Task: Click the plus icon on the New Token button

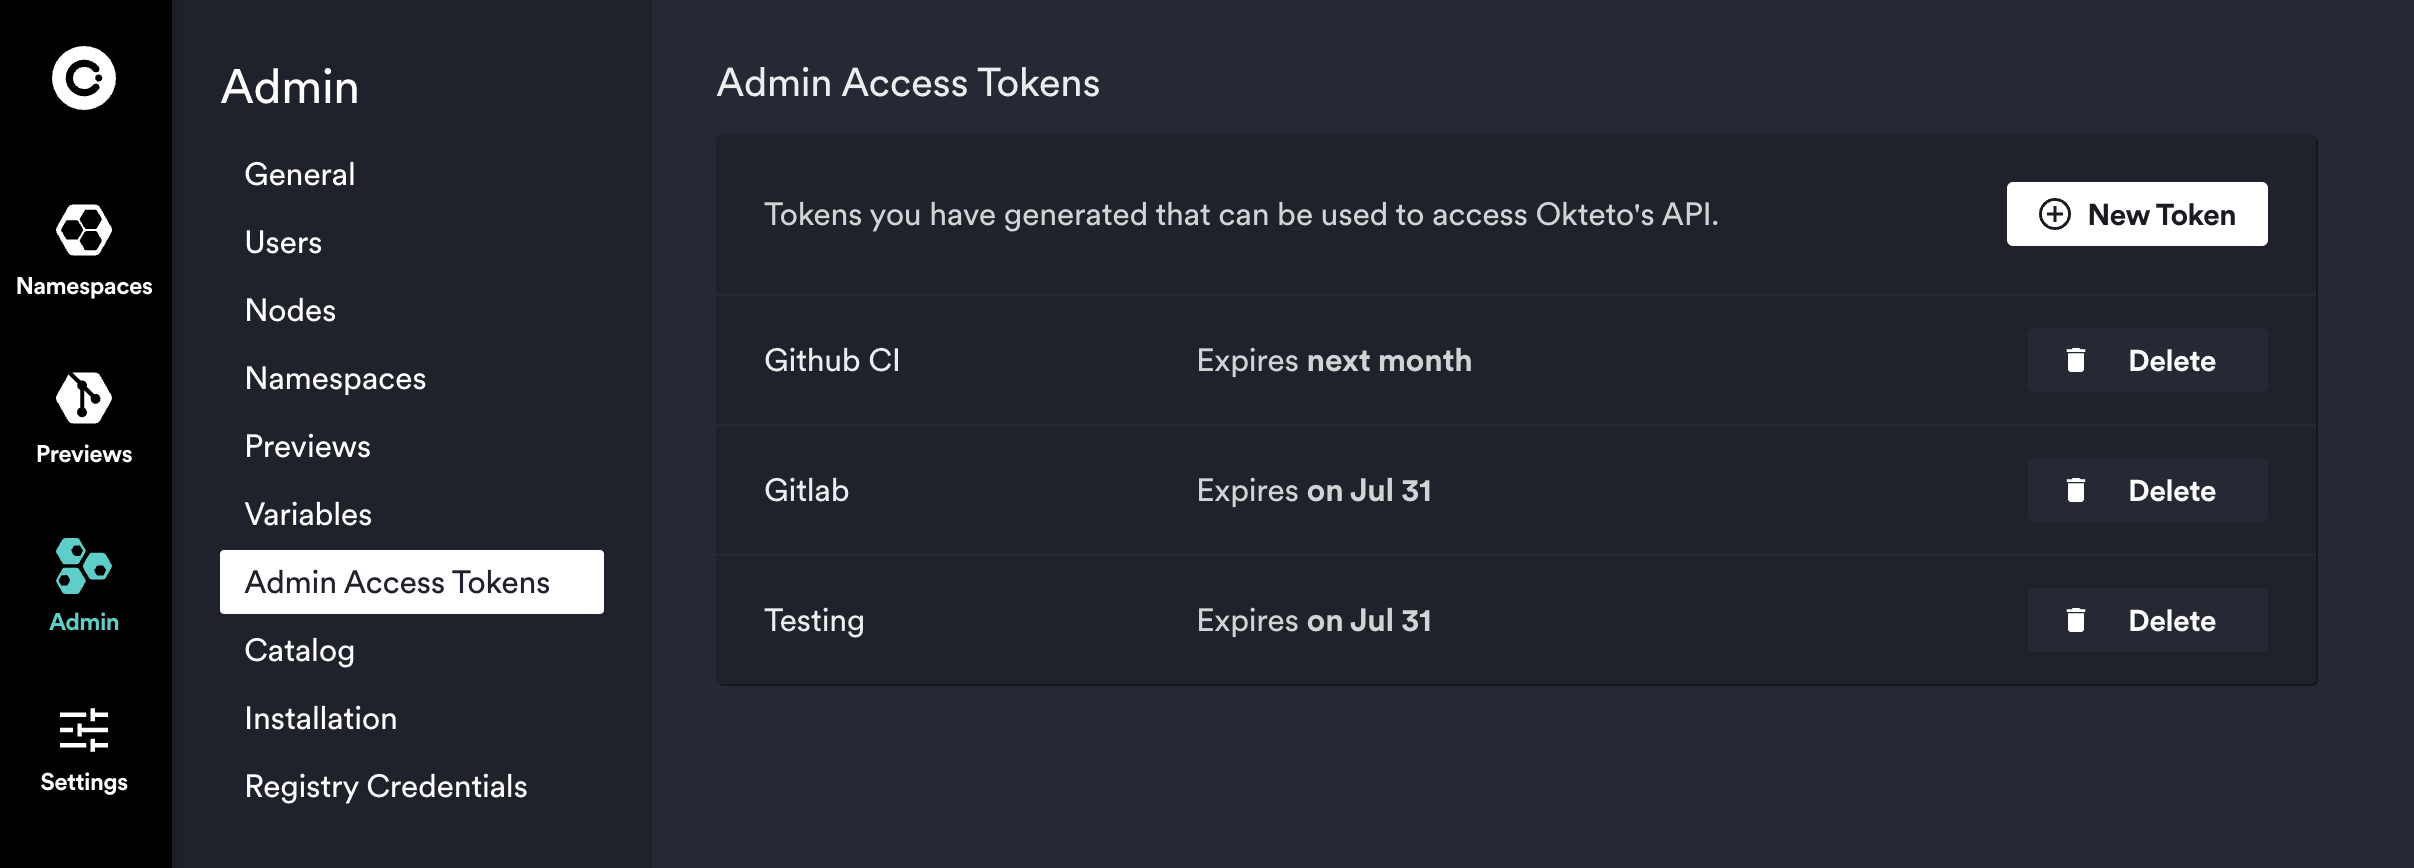Action: pyautogui.click(x=2055, y=214)
